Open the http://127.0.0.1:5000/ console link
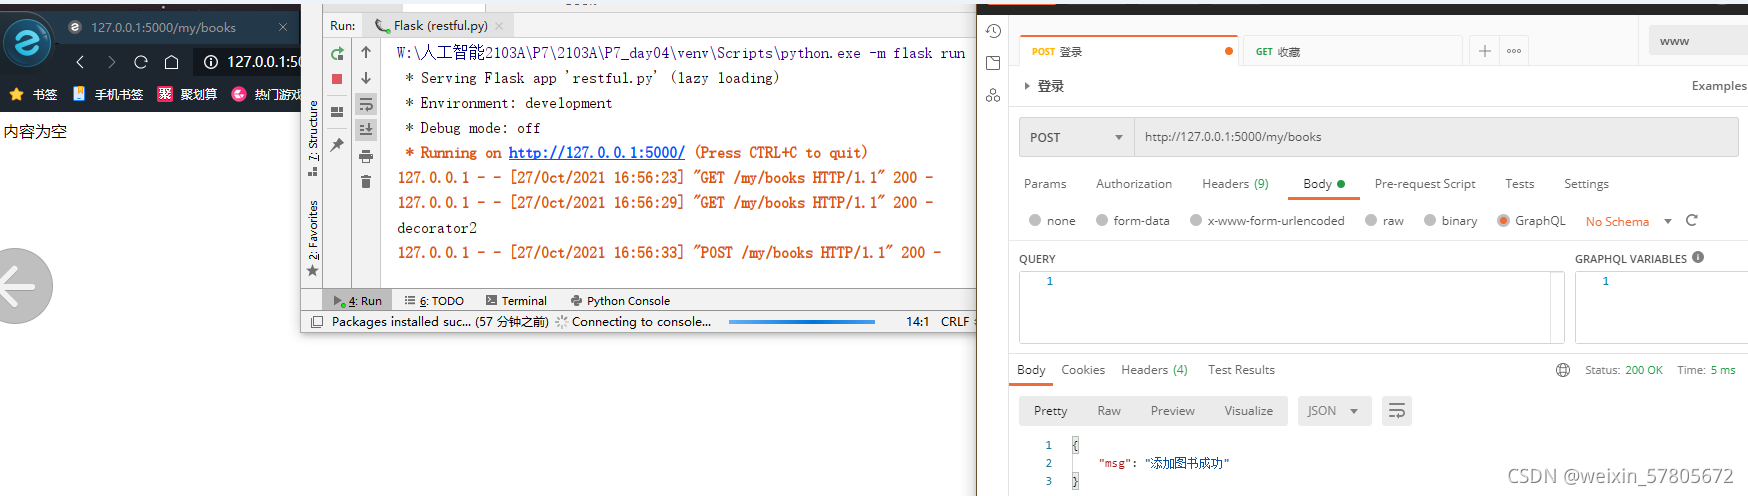1748x496 pixels. pos(596,153)
